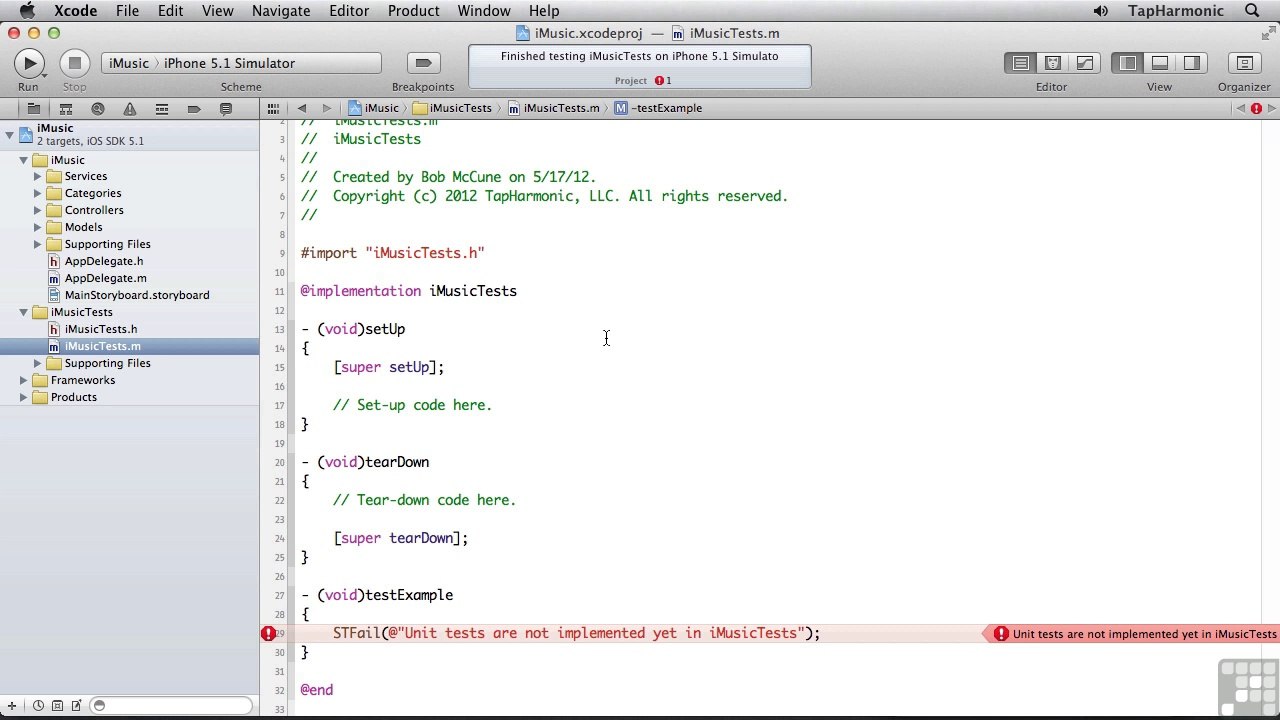Image resolution: width=1280 pixels, height=720 pixels.
Task: Collapse the iMusic group folder
Action: pyautogui.click(x=24, y=160)
